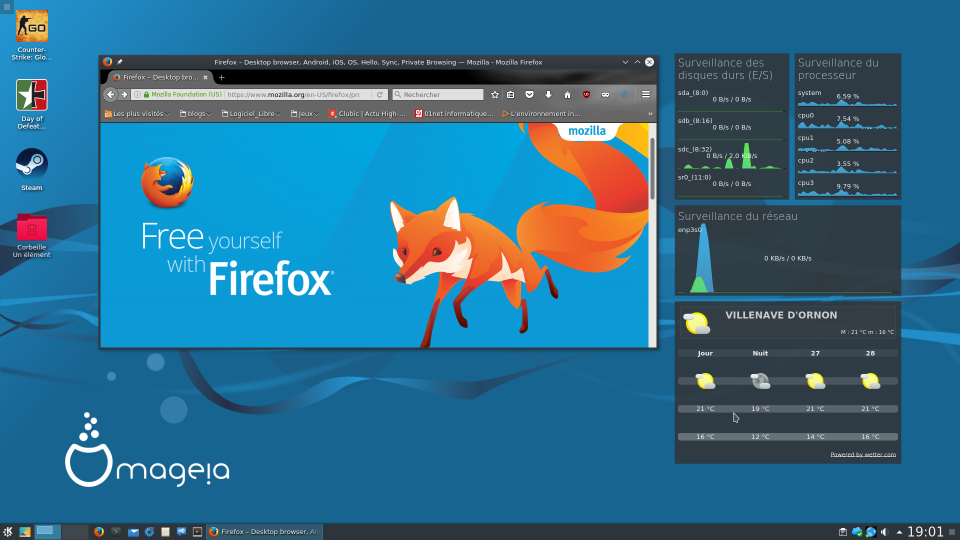Open mail client icon in taskbar
The width and height of the screenshot is (960, 540).
tap(133, 531)
